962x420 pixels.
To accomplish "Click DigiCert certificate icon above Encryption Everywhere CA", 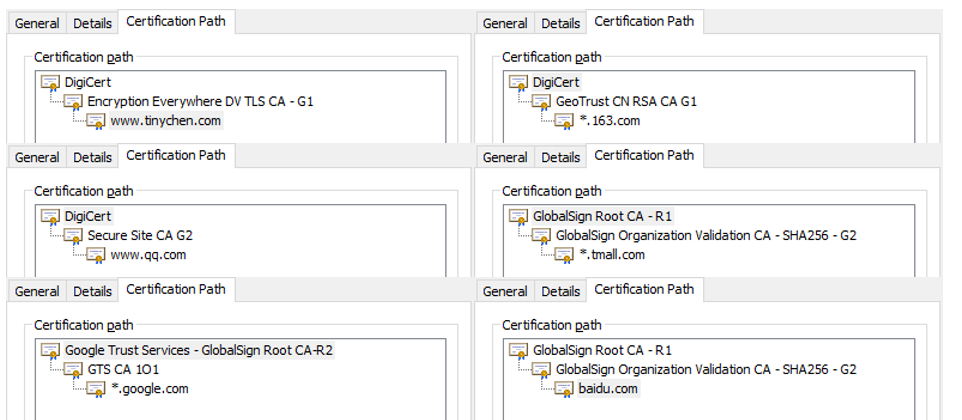I will coord(50,82).
